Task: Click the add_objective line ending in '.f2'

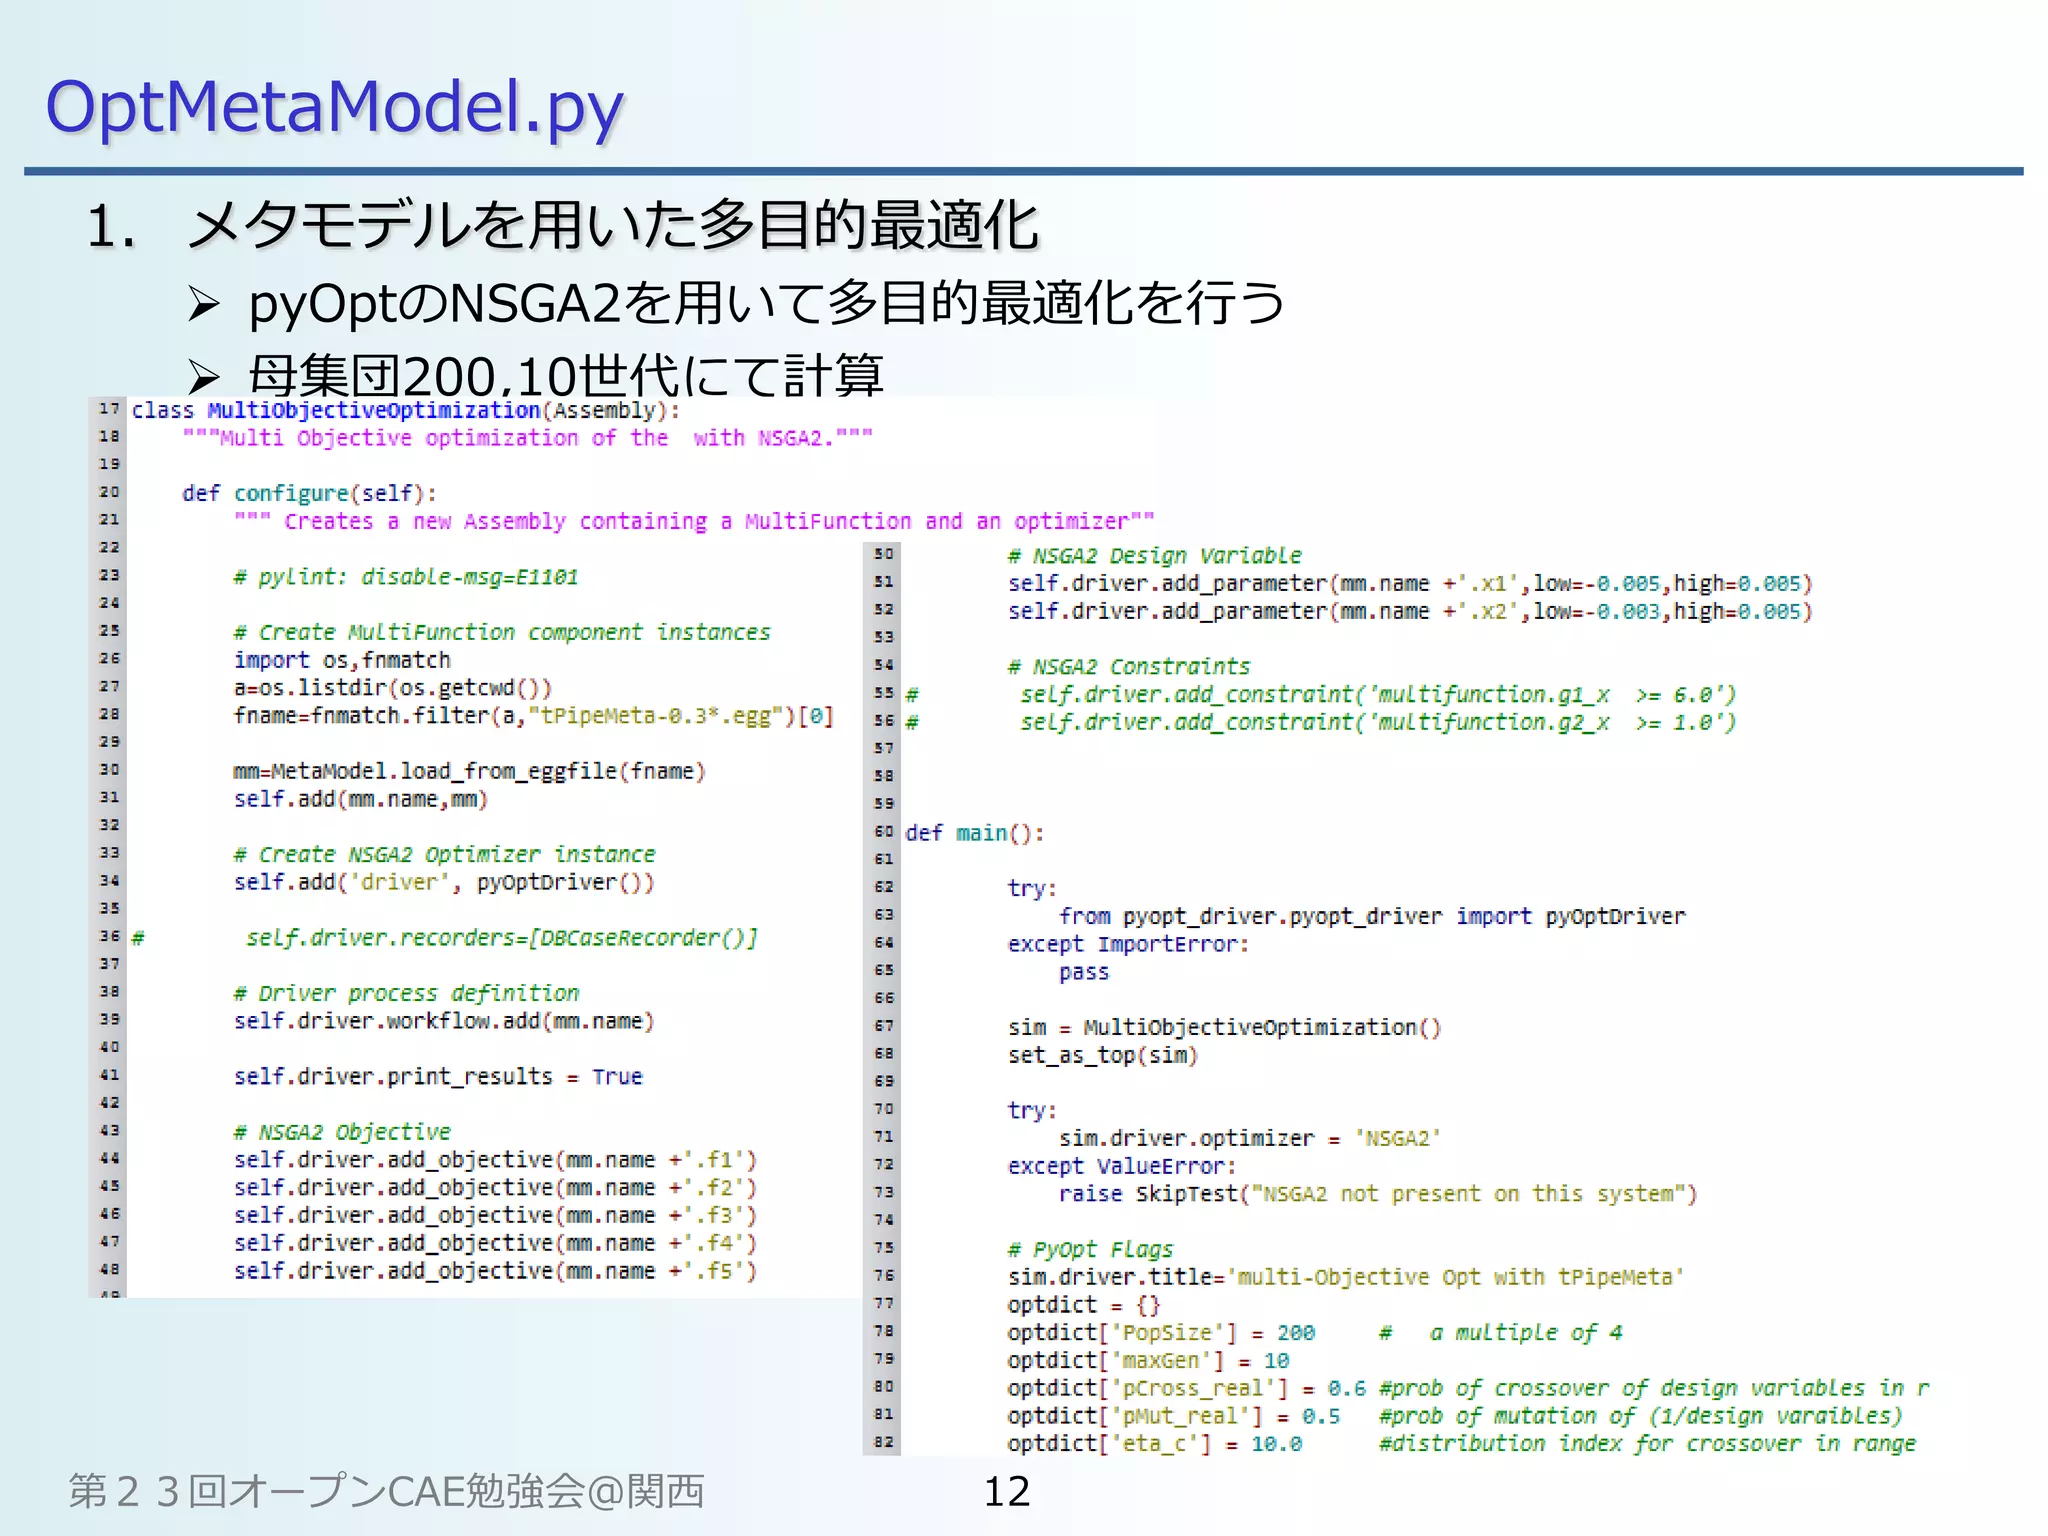Action: (495, 1188)
